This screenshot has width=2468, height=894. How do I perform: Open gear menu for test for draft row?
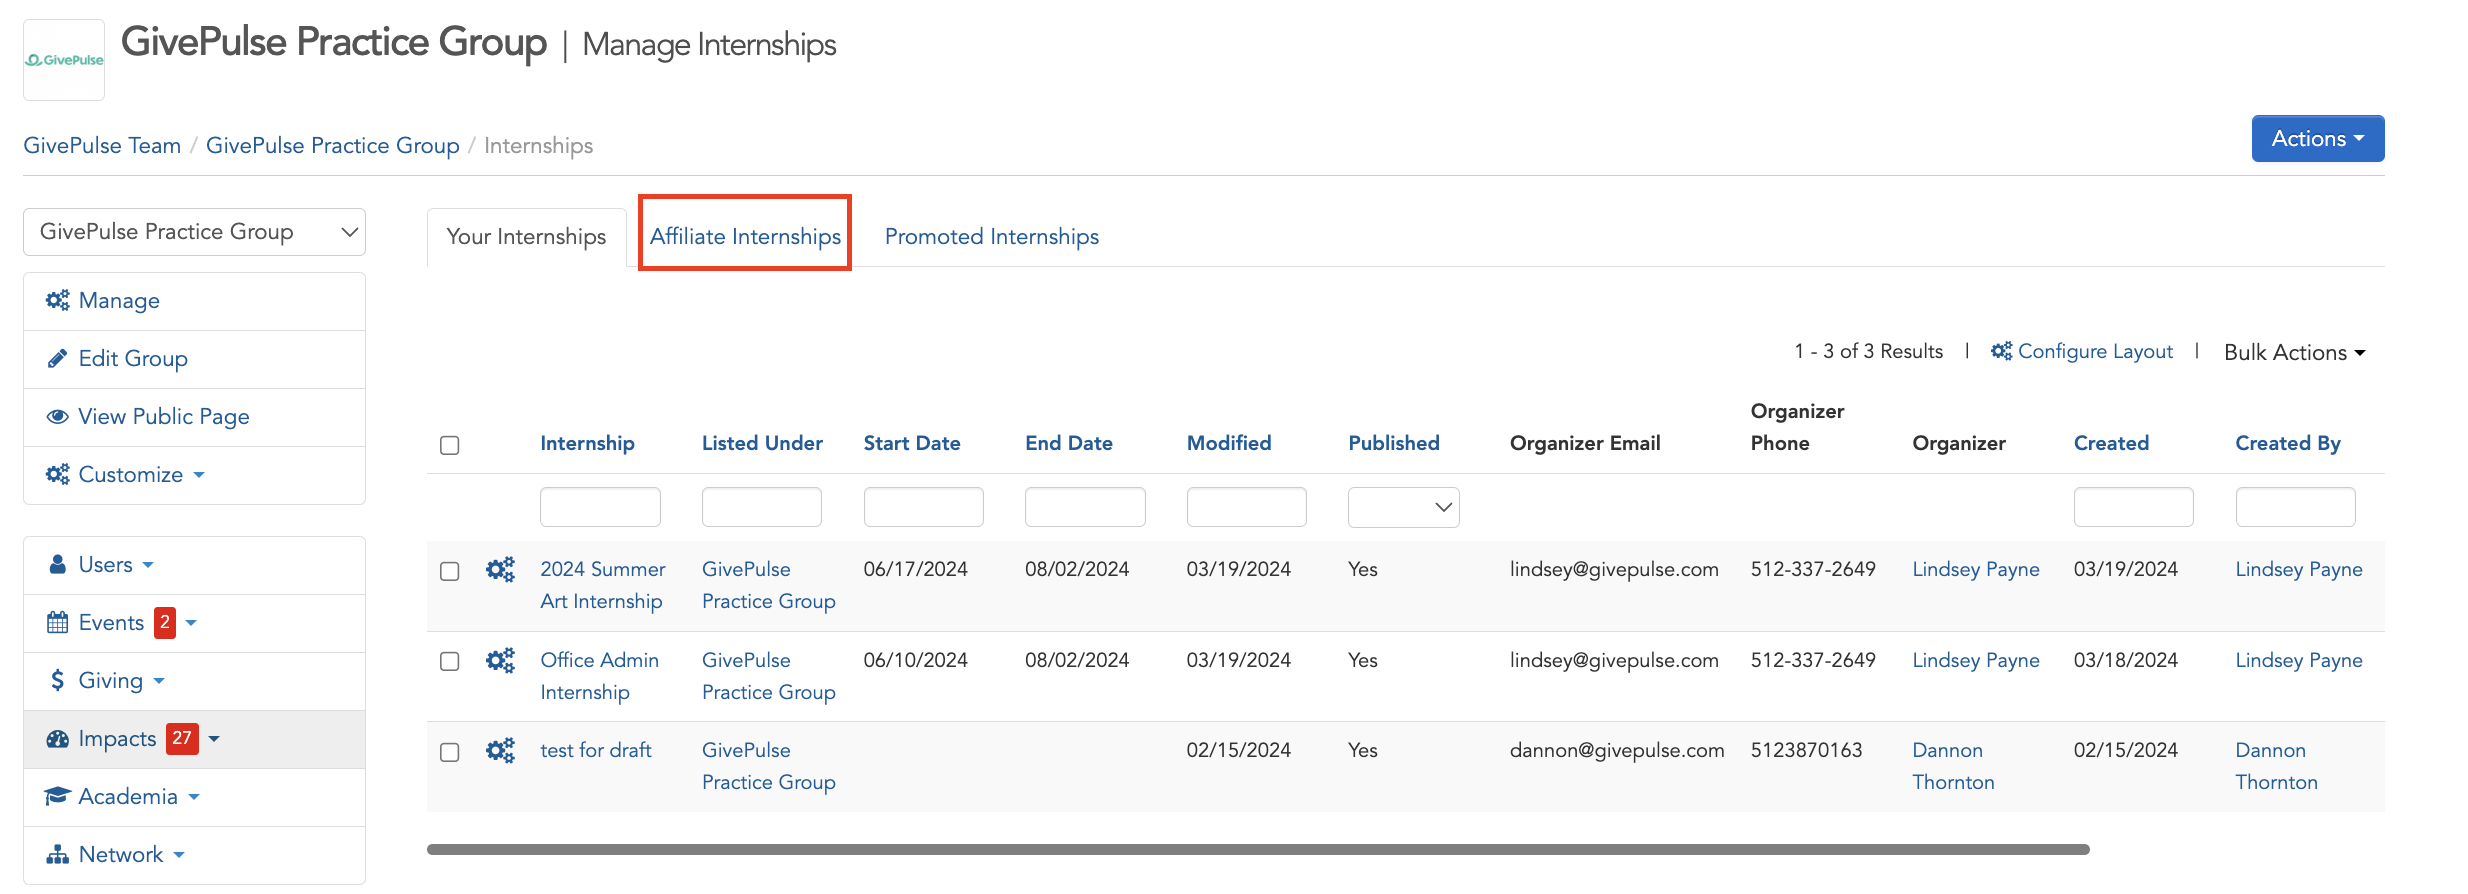500,751
